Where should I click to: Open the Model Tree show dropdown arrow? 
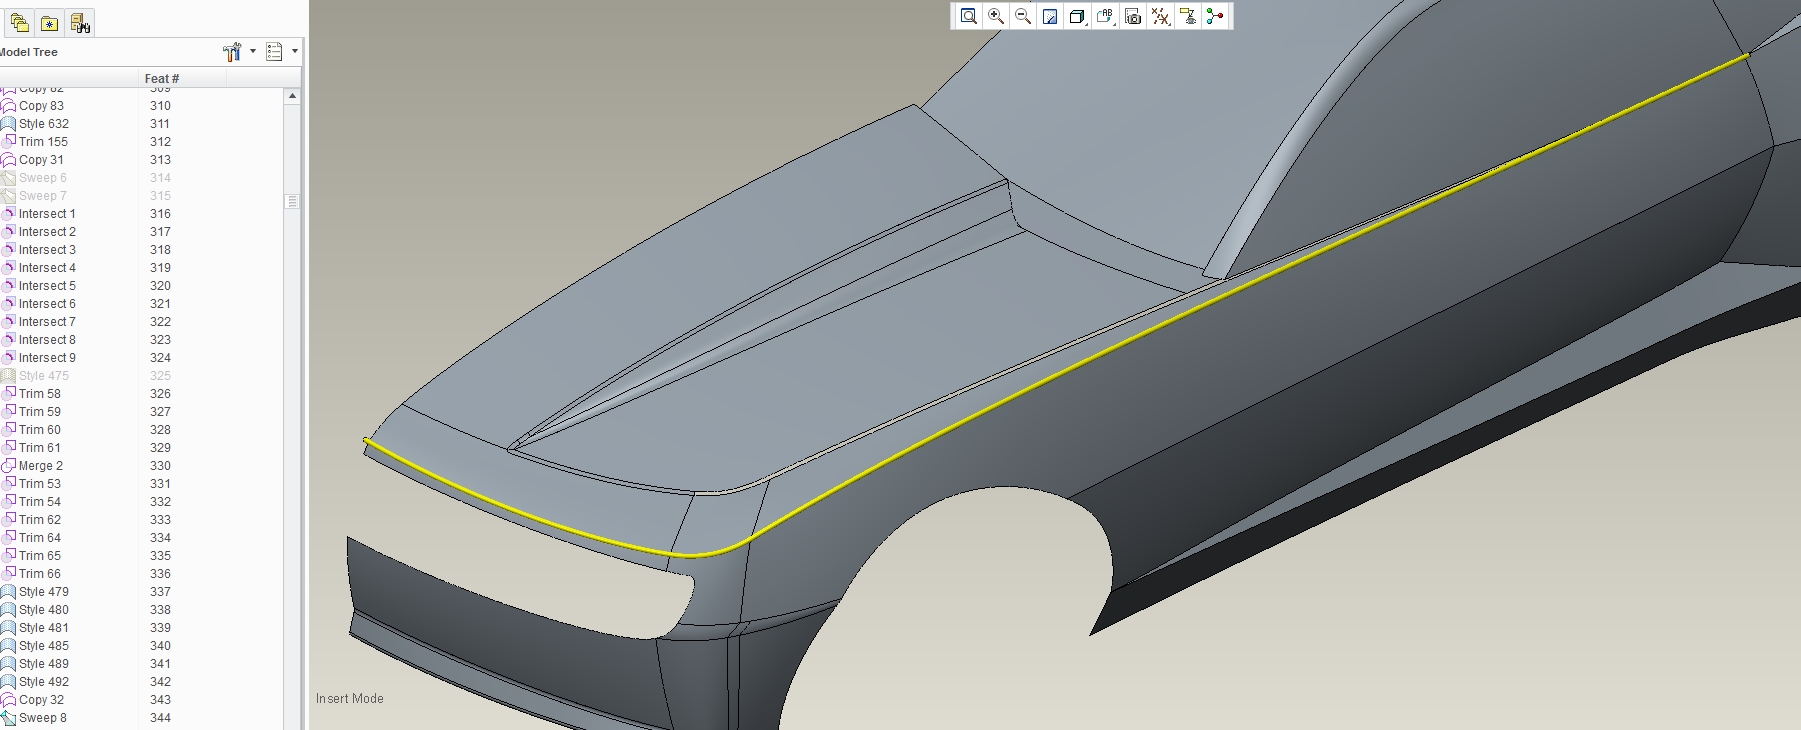(295, 51)
